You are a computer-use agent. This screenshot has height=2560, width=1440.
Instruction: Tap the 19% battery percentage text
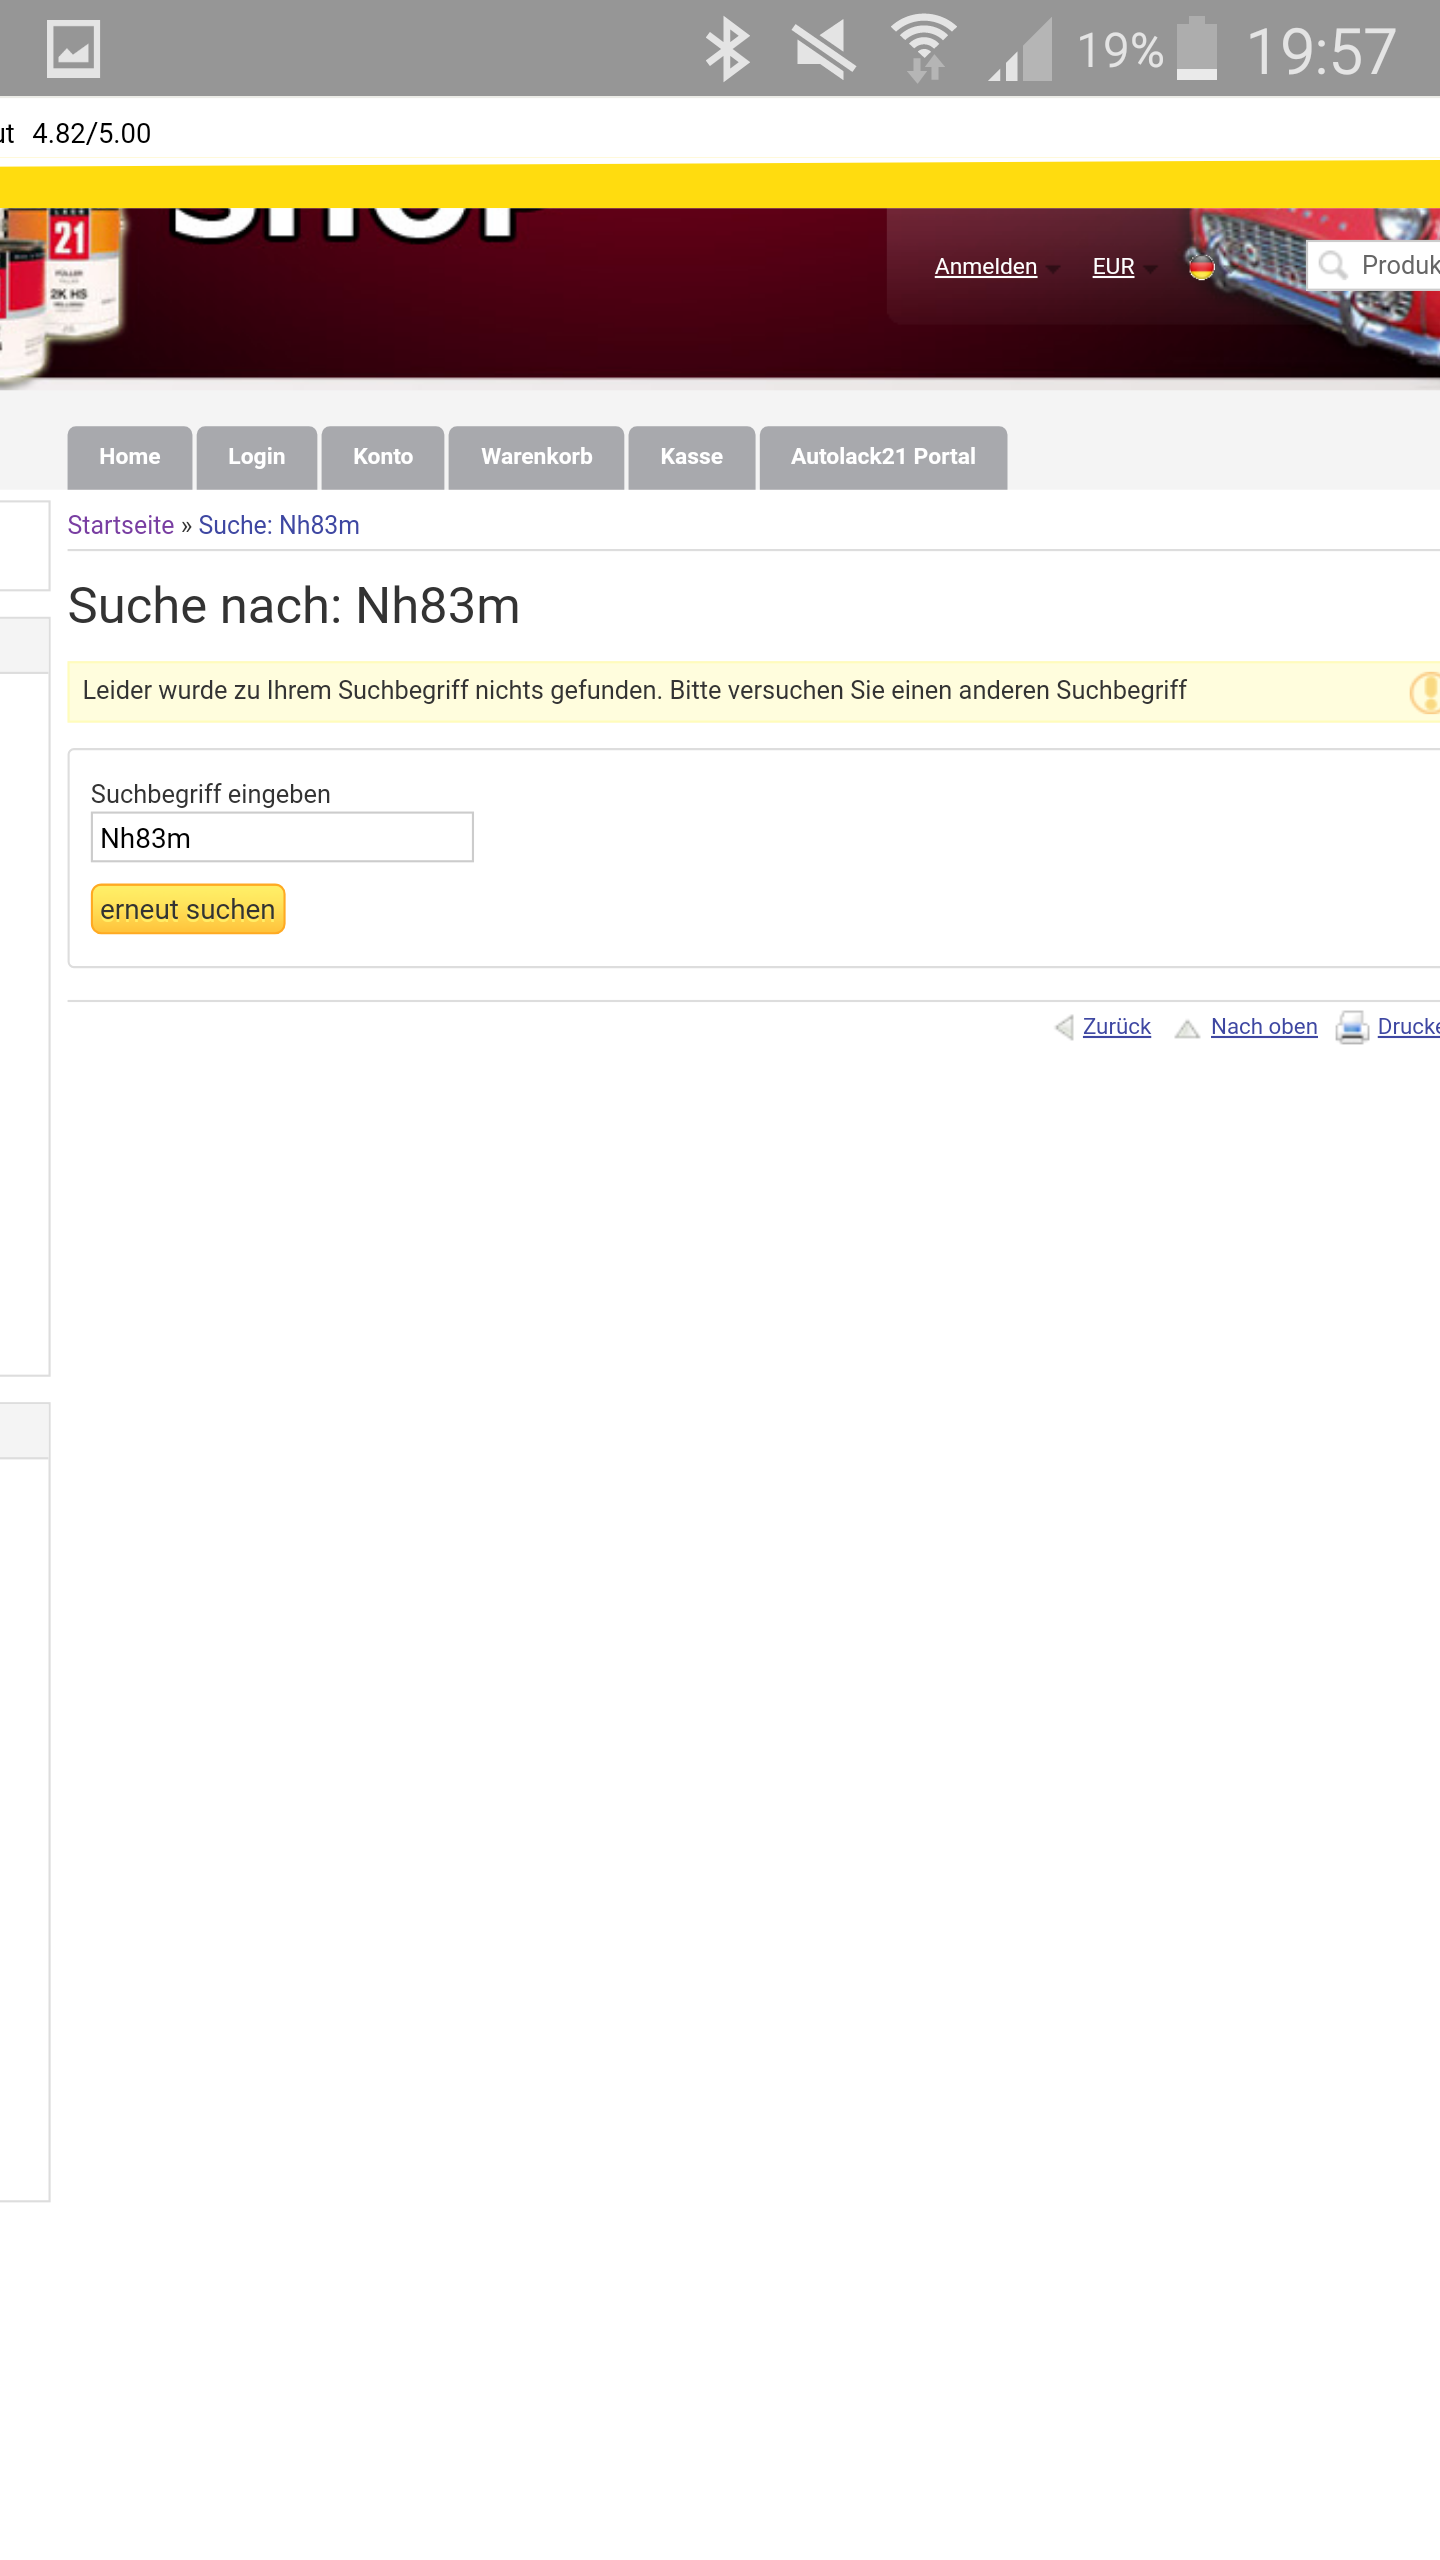coord(1120,50)
